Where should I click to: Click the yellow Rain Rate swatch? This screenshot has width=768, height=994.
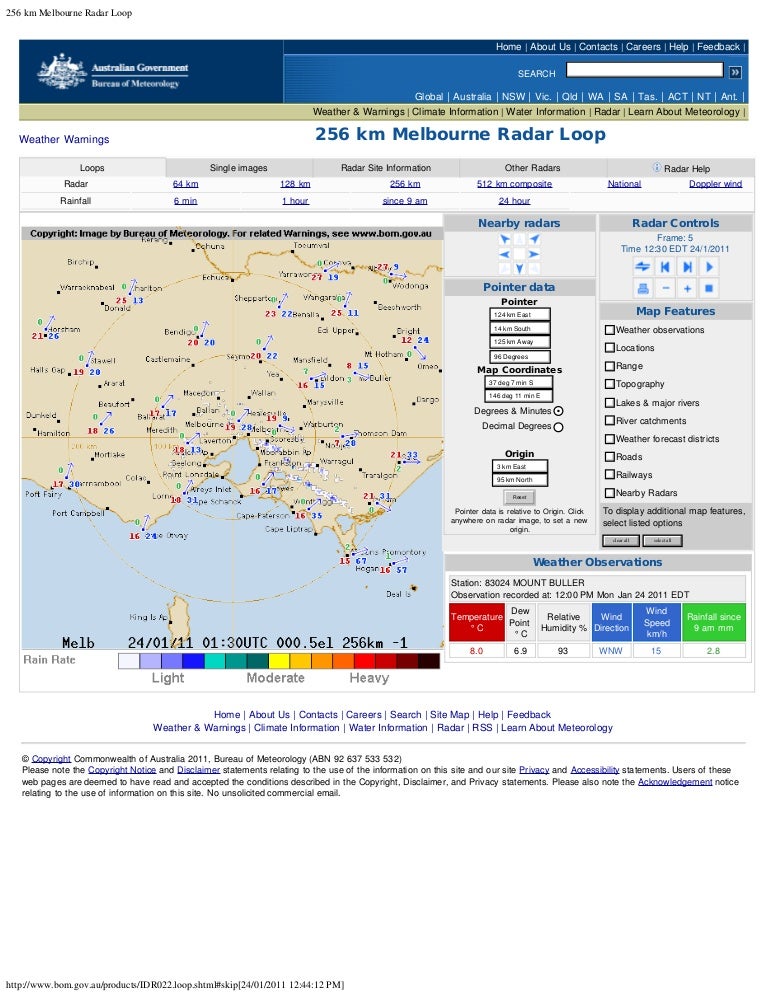[x=278, y=661]
